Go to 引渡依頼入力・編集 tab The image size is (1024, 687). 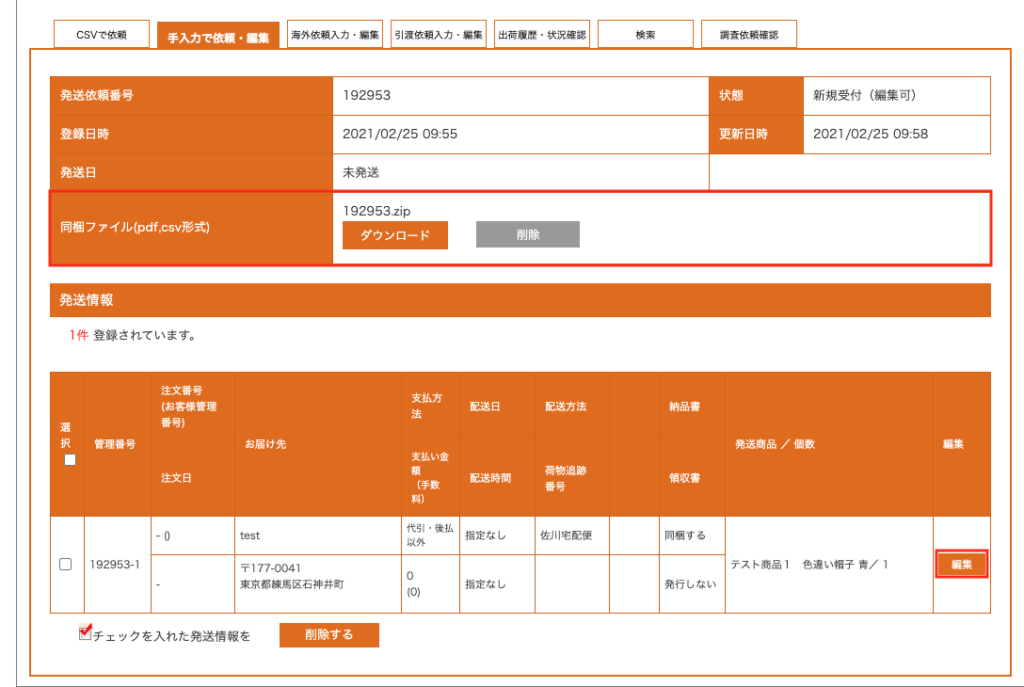[x=438, y=35]
